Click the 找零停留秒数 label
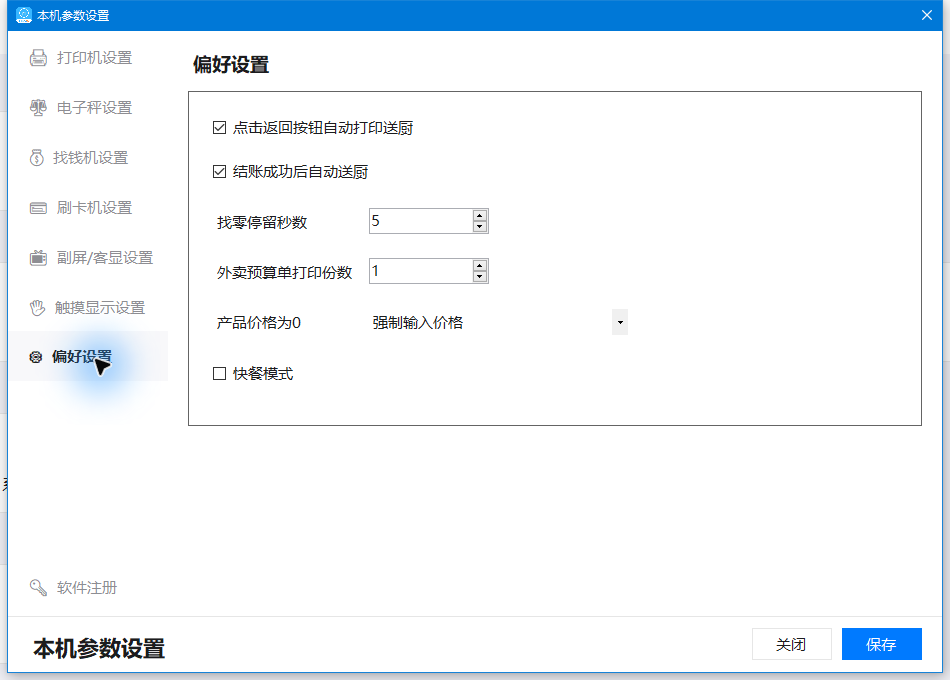This screenshot has height=680, width=950. (262, 222)
